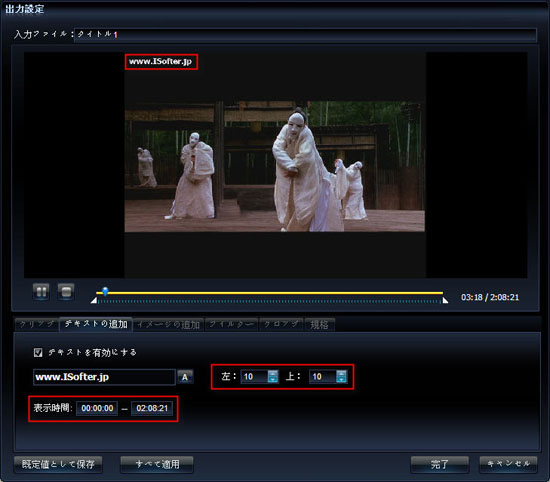This screenshot has width=550, height=482.
Task: Adjust the 左 value spinner arrows
Action: click(273, 377)
